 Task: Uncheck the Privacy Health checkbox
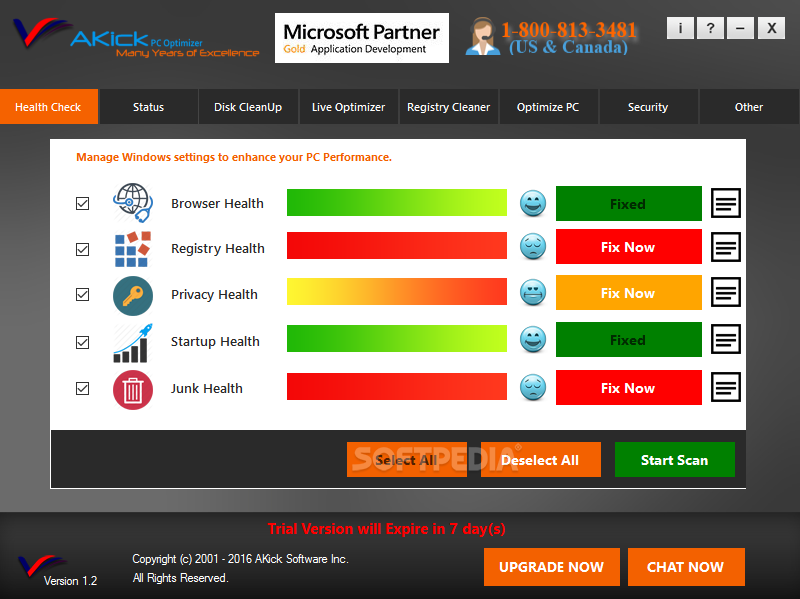(83, 294)
